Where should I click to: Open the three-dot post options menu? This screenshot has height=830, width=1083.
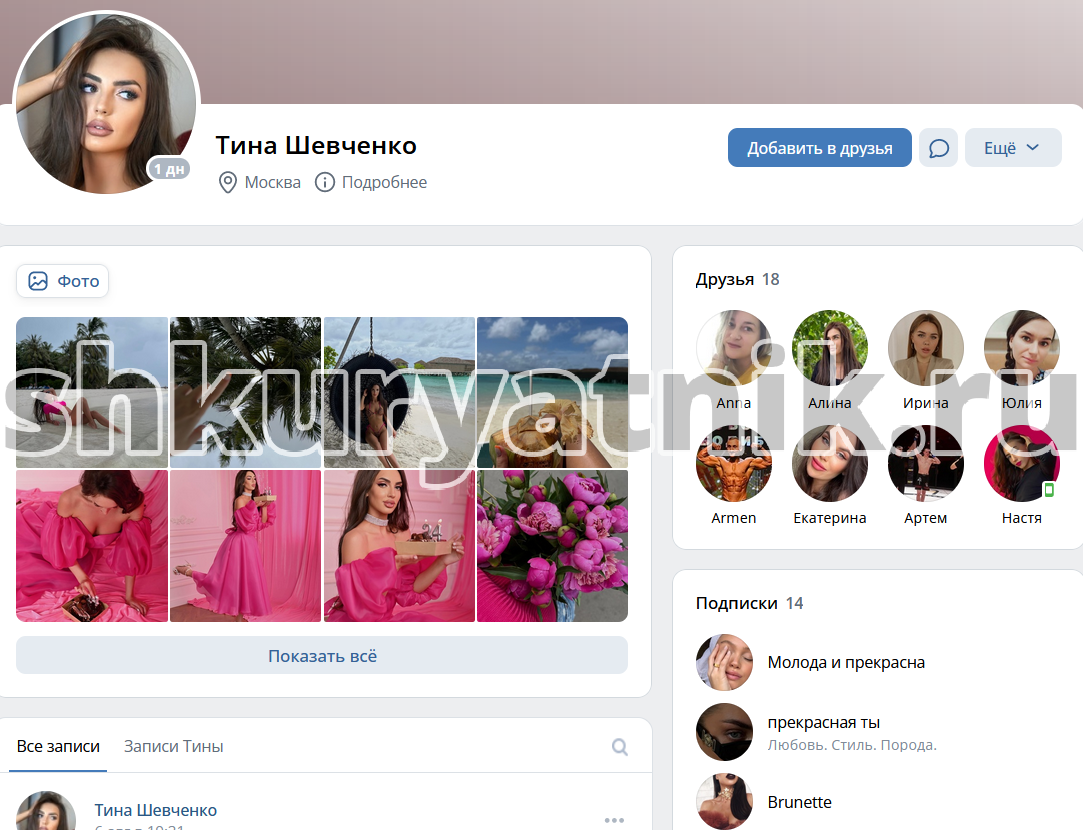(x=615, y=820)
